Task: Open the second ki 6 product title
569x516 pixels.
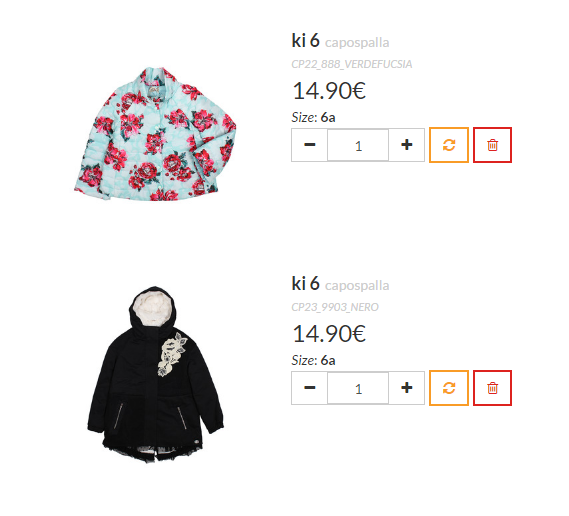Action: [306, 283]
